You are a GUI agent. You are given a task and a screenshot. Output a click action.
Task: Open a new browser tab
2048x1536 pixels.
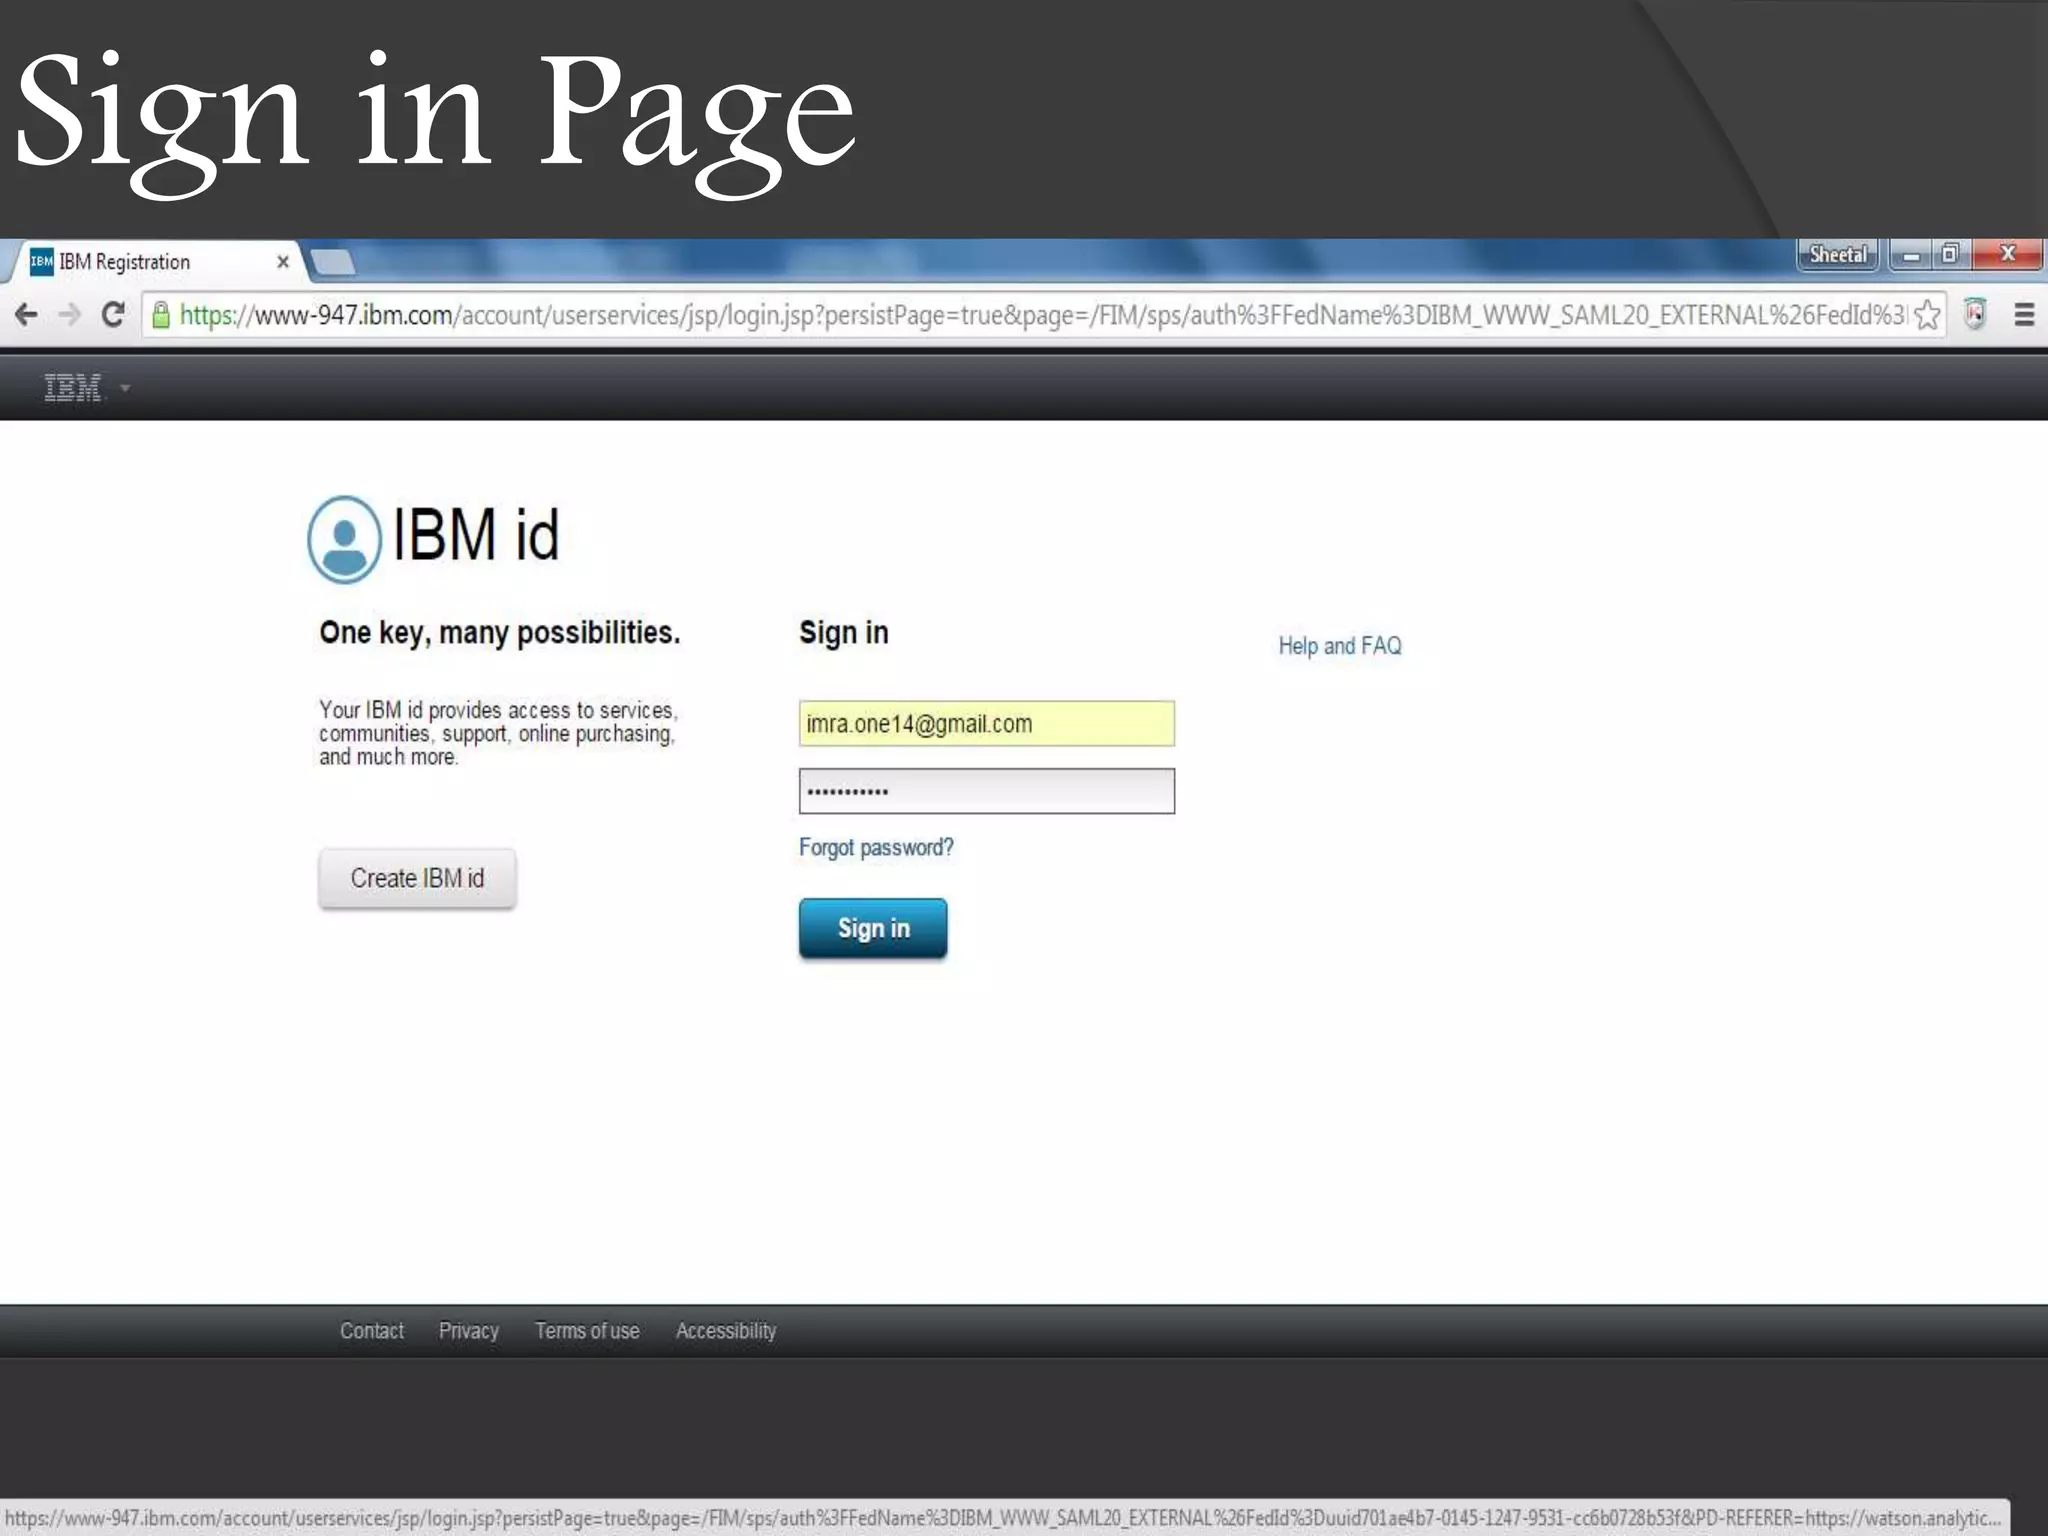tap(333, 262)
